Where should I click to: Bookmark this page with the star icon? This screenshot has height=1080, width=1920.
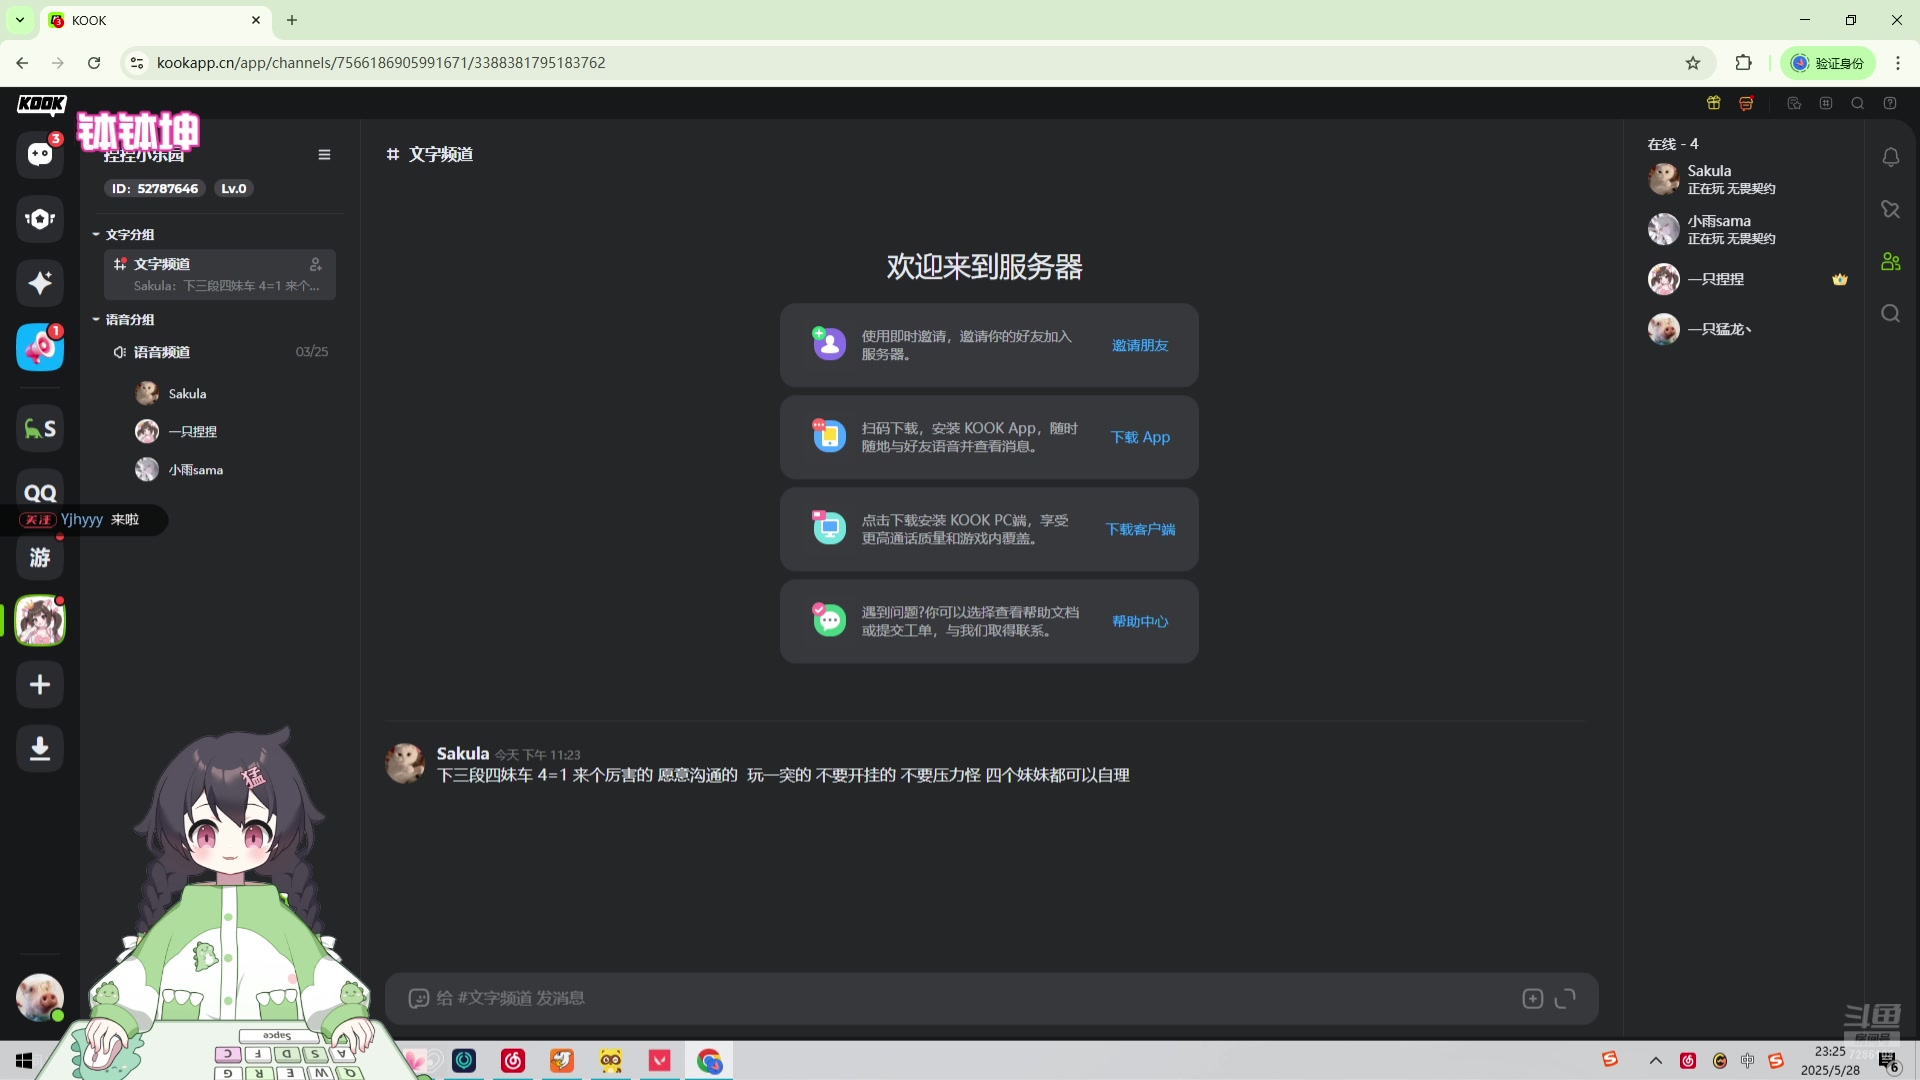[x=1693, y=63]
